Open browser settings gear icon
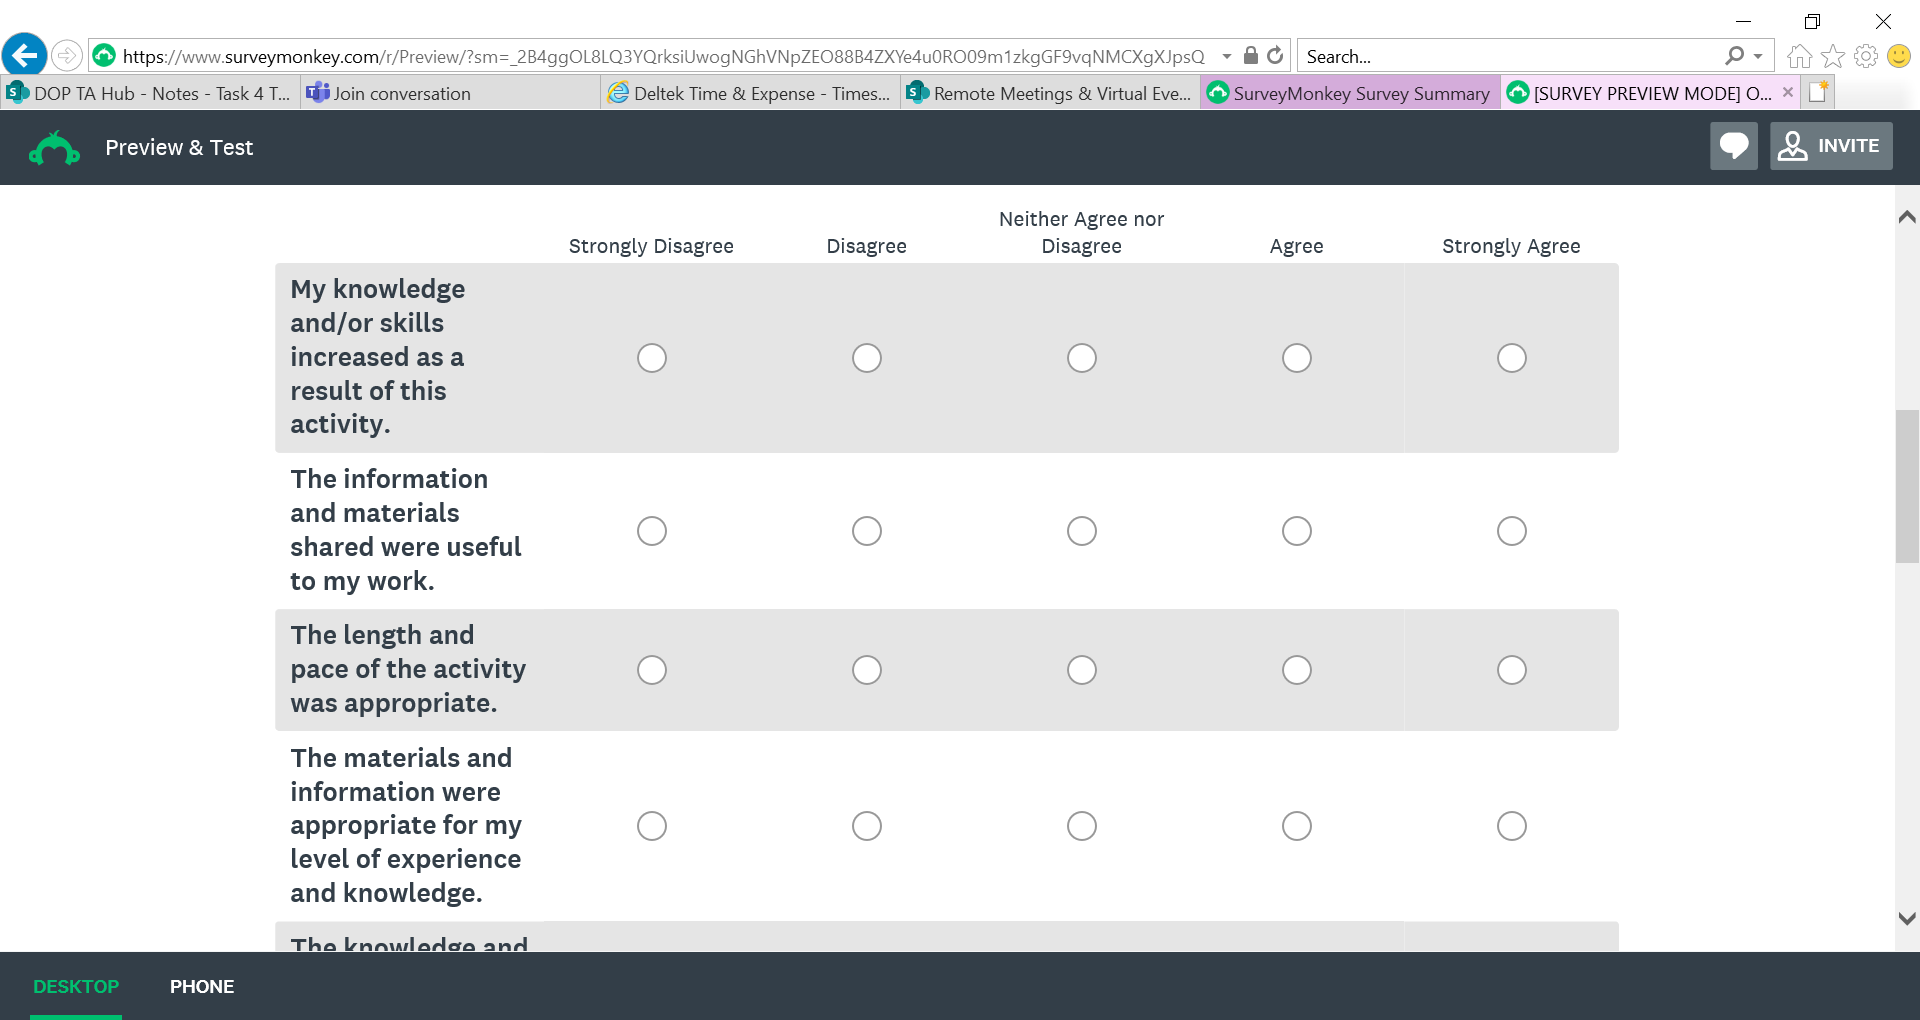The image size is (1920, 1020). pyautogui.click(x=1866, y=57)
